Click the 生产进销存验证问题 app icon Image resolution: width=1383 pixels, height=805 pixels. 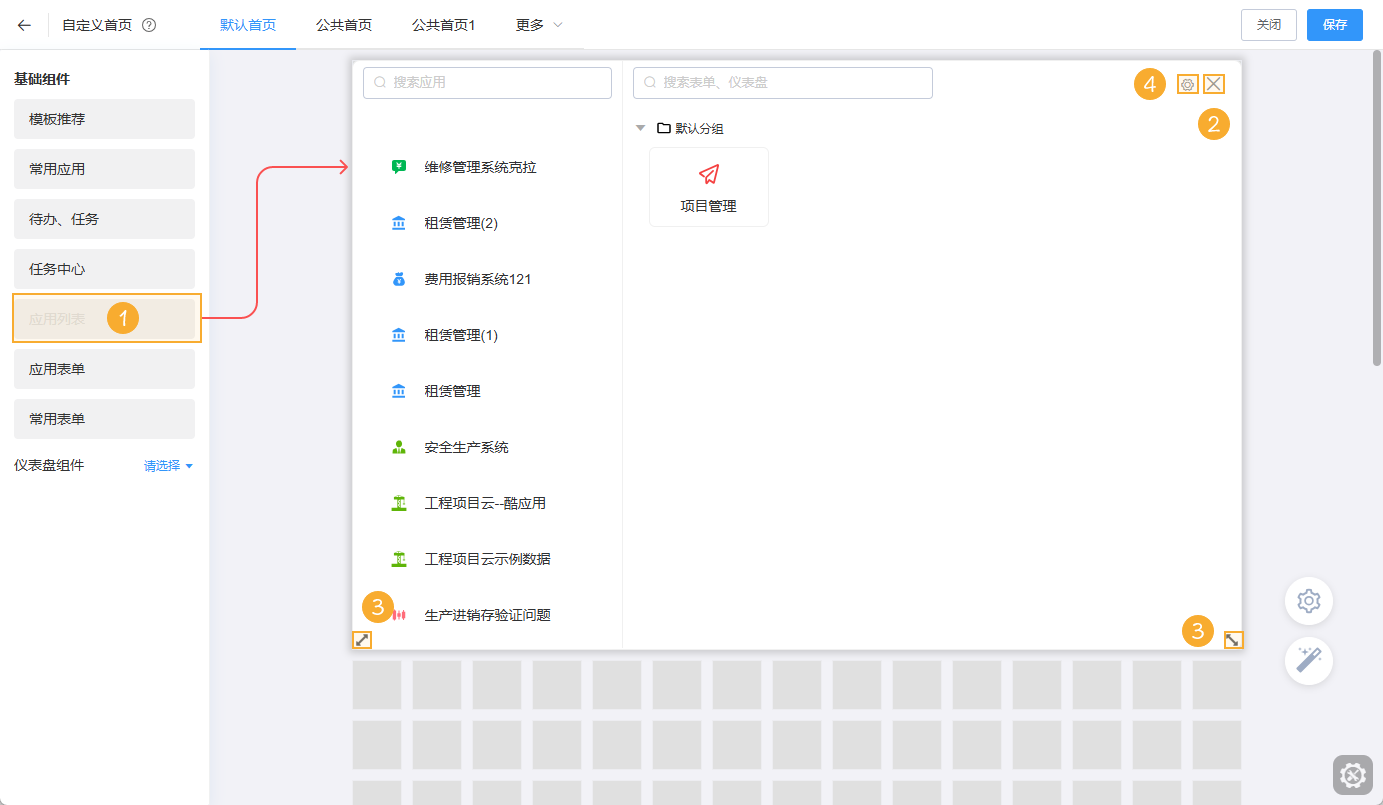tap(397, 614)
